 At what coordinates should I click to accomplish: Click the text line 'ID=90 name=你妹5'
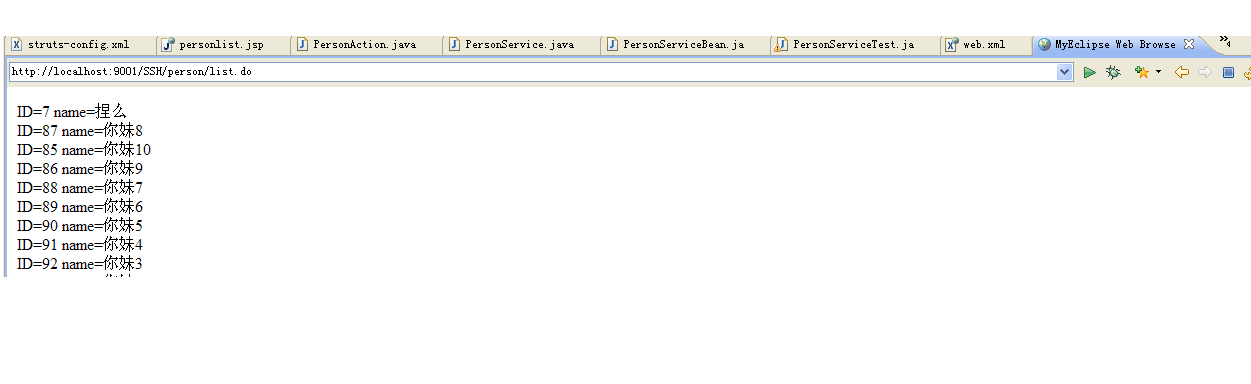point(80,226)
